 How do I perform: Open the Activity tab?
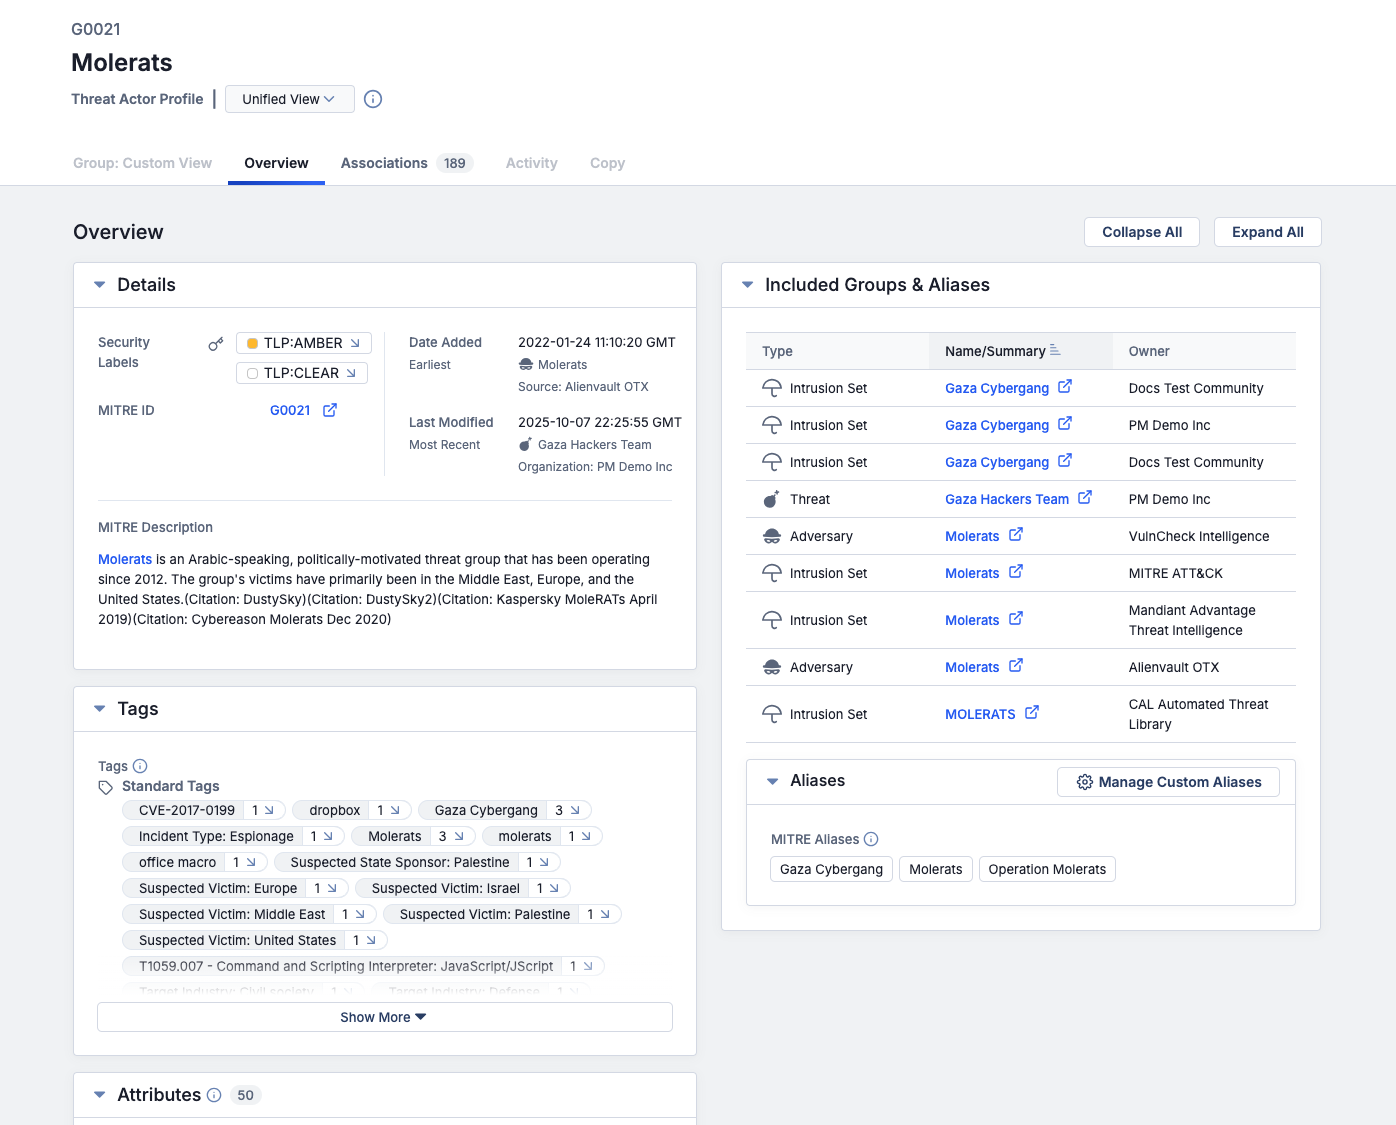coord(531,163)
